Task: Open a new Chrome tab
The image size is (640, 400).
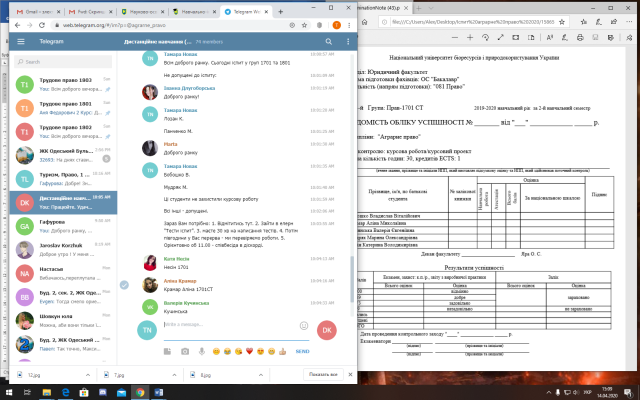Action: click(x=280, y=12)
